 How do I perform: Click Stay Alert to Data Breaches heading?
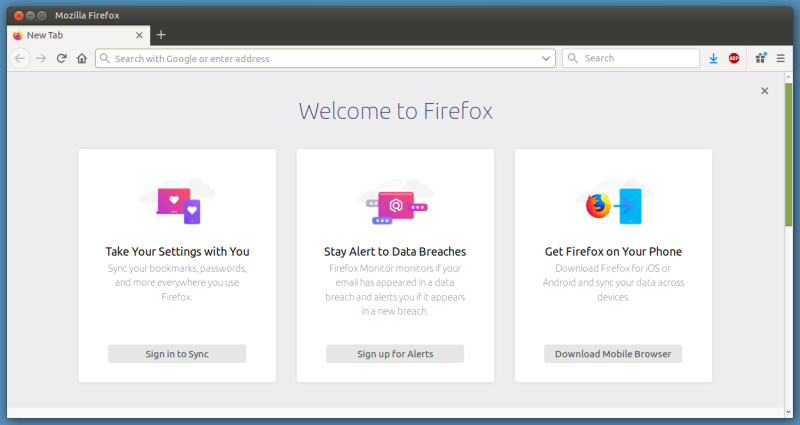[395, 252]
